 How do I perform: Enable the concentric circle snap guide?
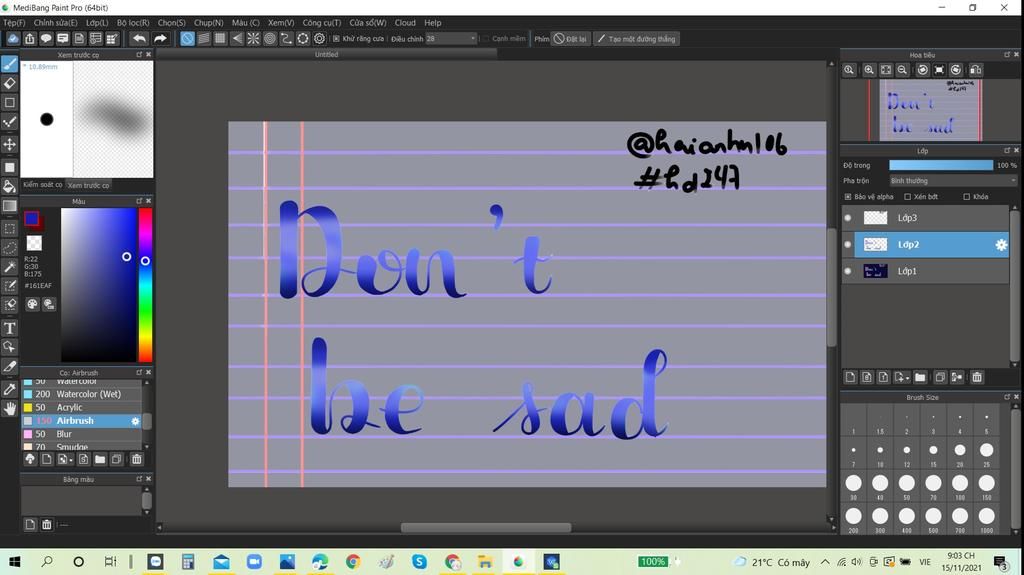pyautogui.click(x=270, y=39)
